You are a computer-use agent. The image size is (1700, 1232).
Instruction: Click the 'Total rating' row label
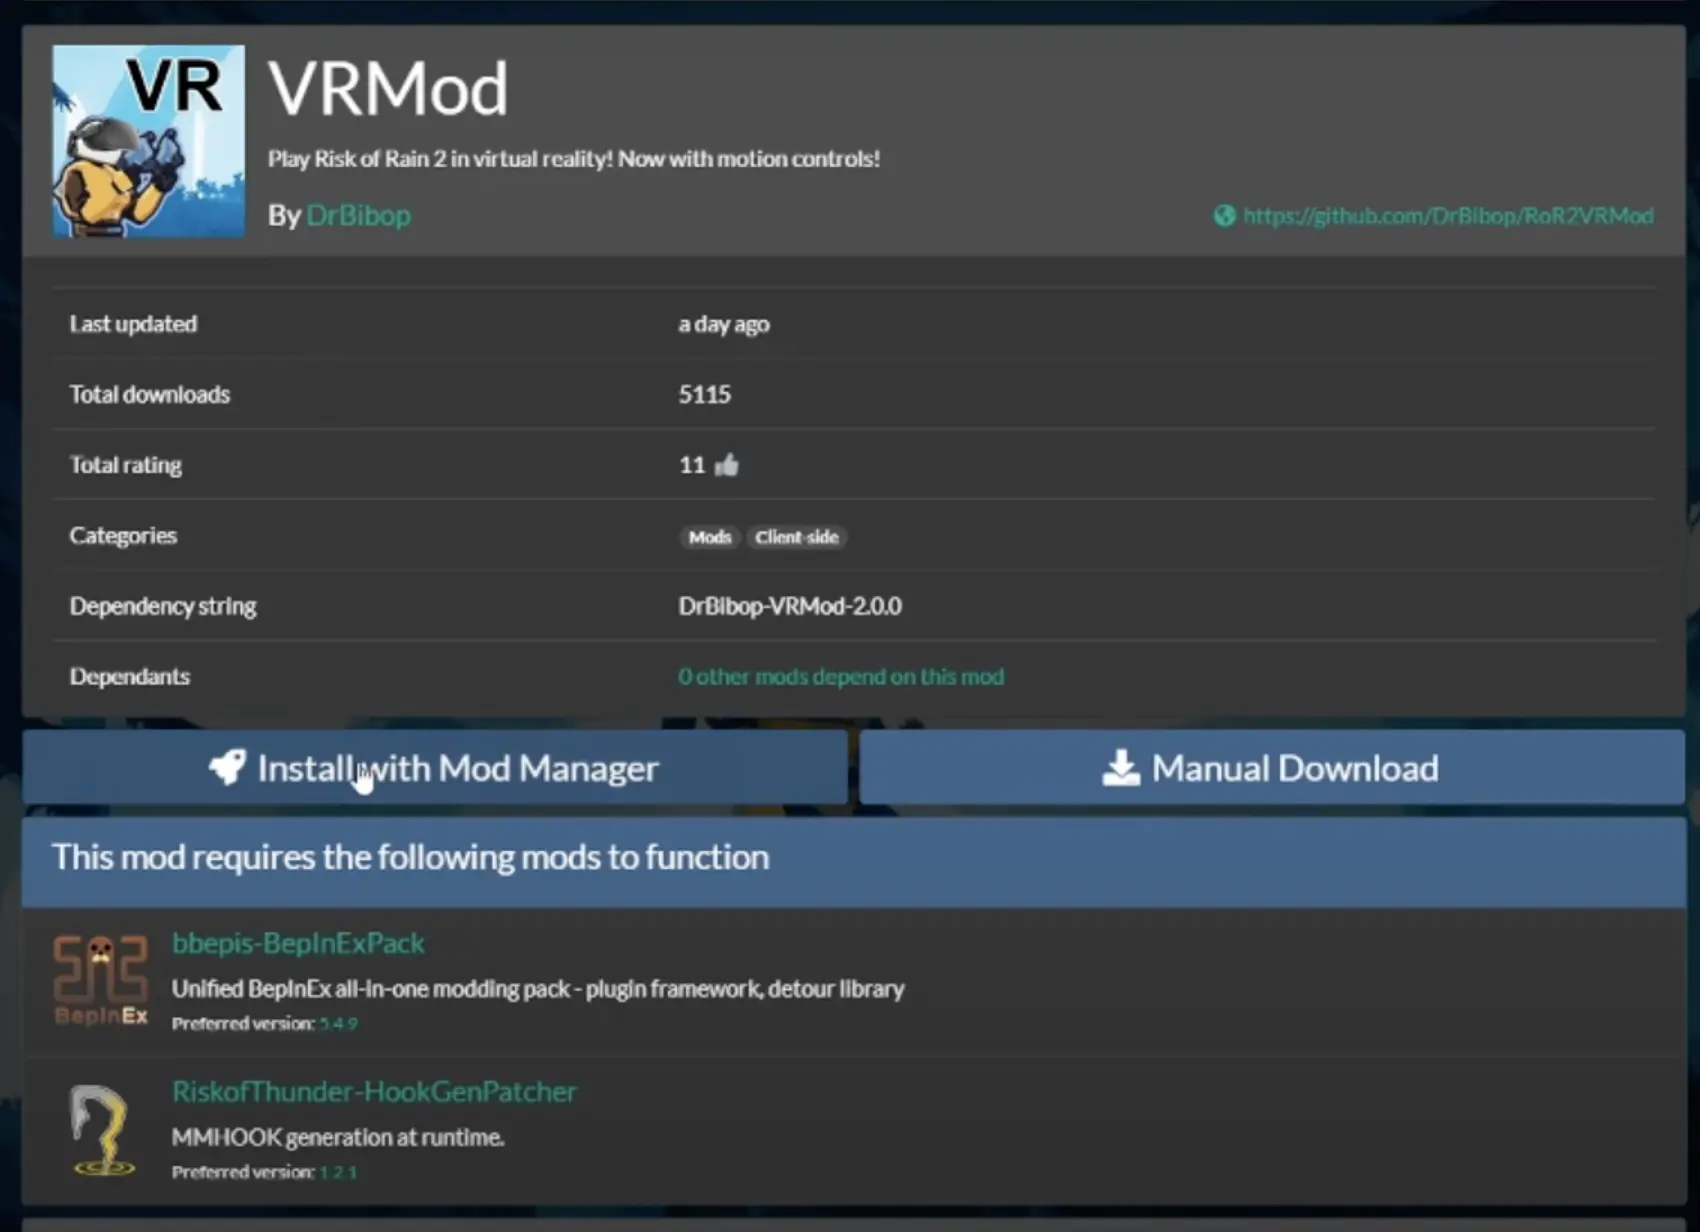click(x=126, y=465)
